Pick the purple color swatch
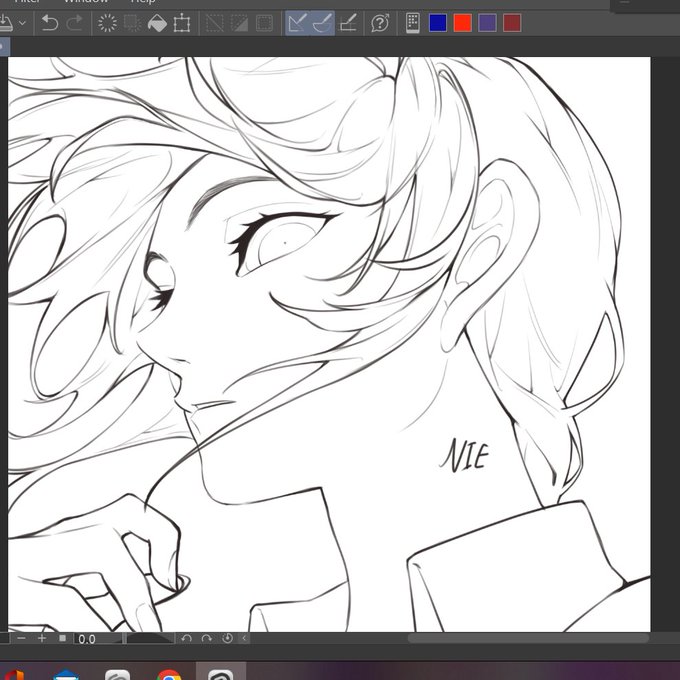Image resolution: width=680 pixels, height=680 pixels. pyautogui.click(x=487, y=23)
